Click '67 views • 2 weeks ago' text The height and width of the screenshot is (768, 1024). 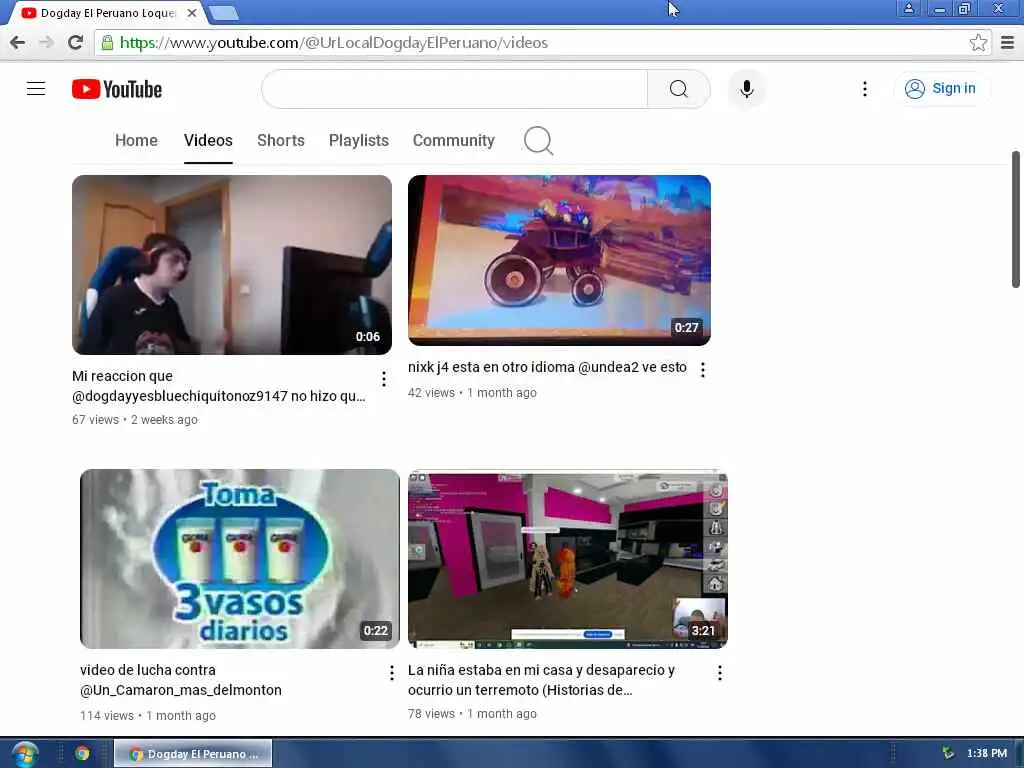pos(135,420)
